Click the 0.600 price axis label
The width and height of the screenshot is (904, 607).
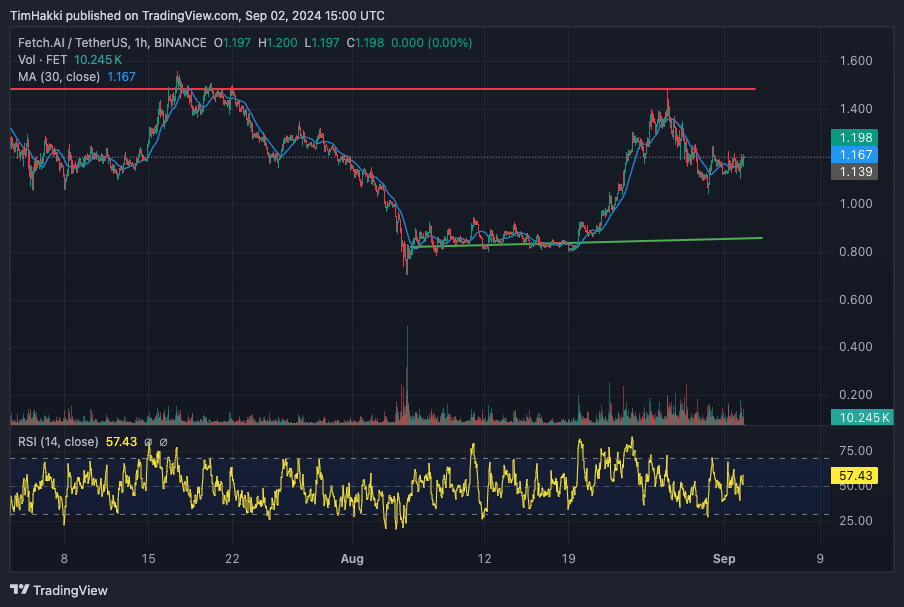(x=856, y=300)
